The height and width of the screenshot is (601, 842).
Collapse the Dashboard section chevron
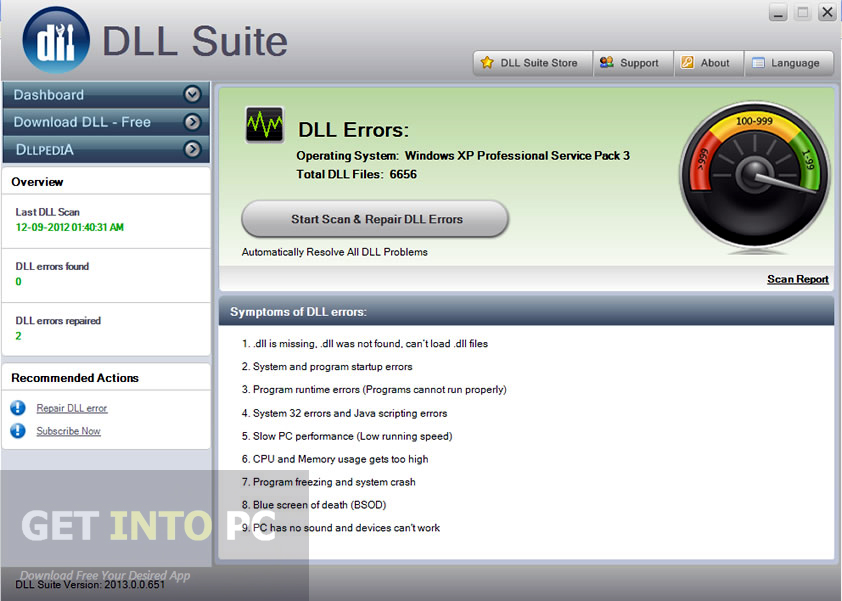192,95
